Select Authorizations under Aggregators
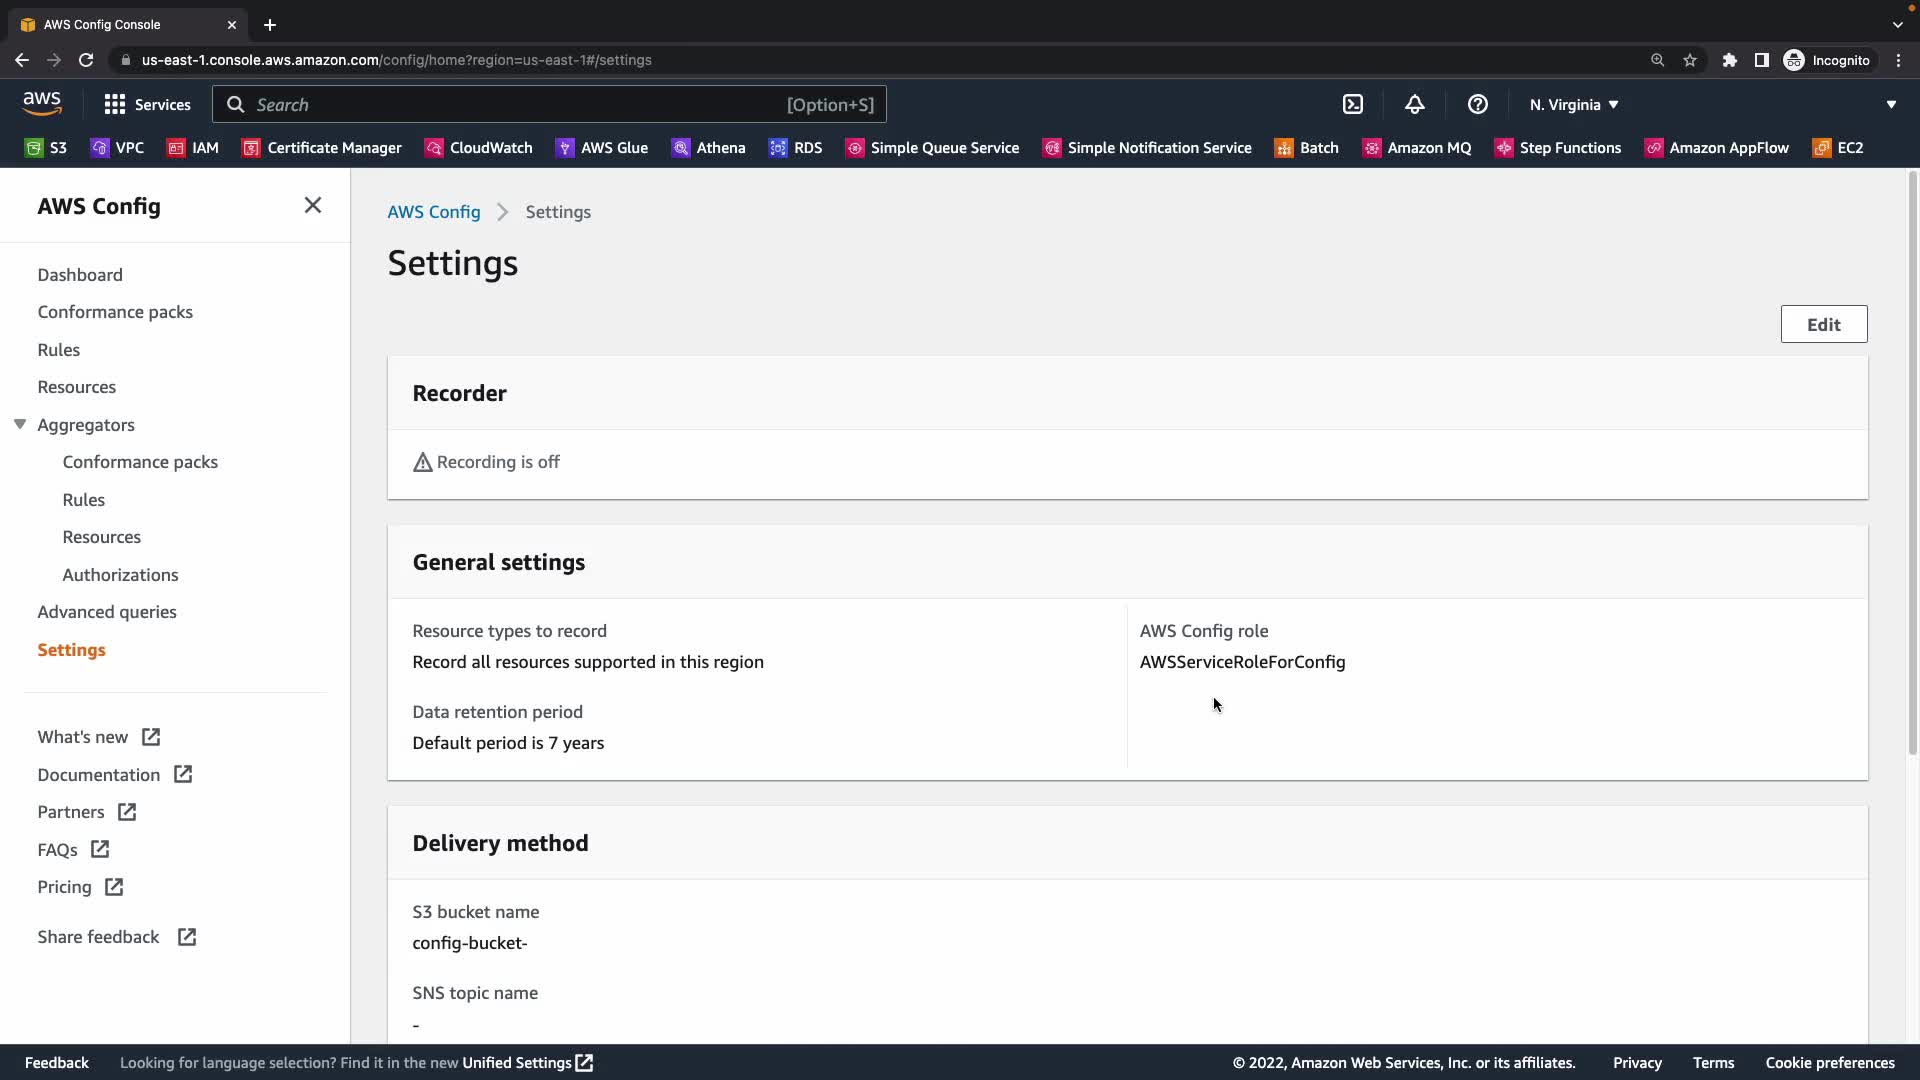The image size is (1920, 1080). pyautogui.click(x=120, y=575)
